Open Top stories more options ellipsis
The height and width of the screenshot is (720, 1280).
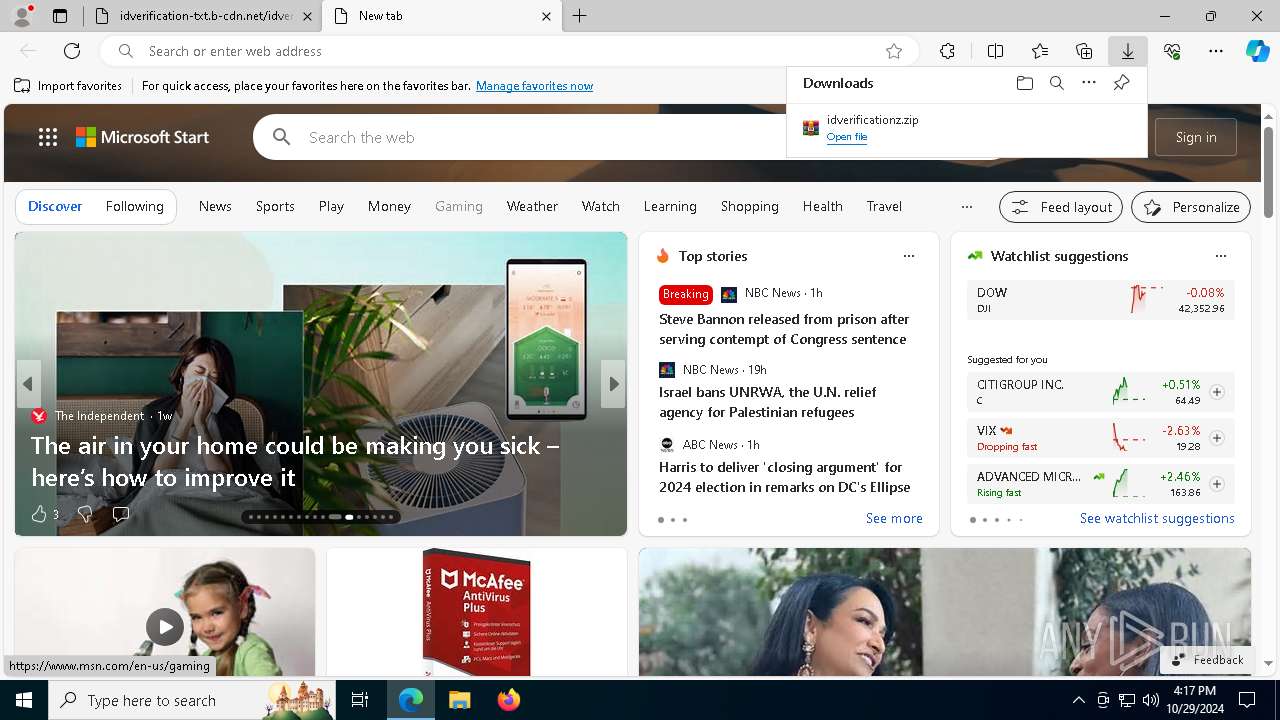[909, 256]
